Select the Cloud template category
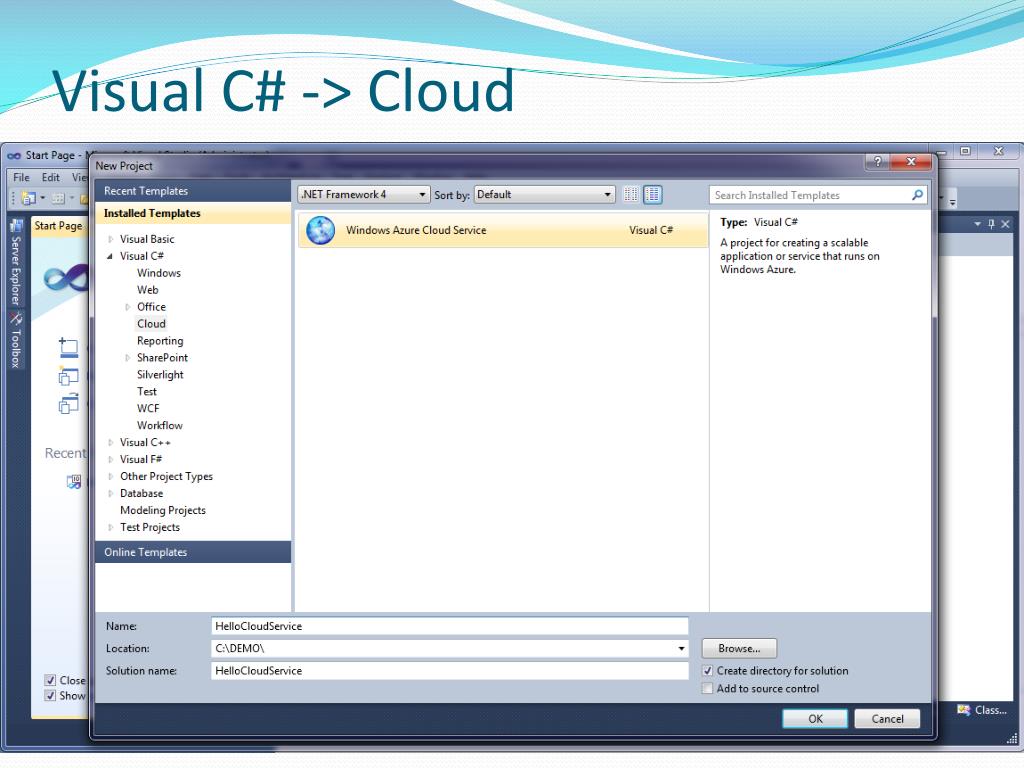The image size is (1024, 768). click(152, 324)
